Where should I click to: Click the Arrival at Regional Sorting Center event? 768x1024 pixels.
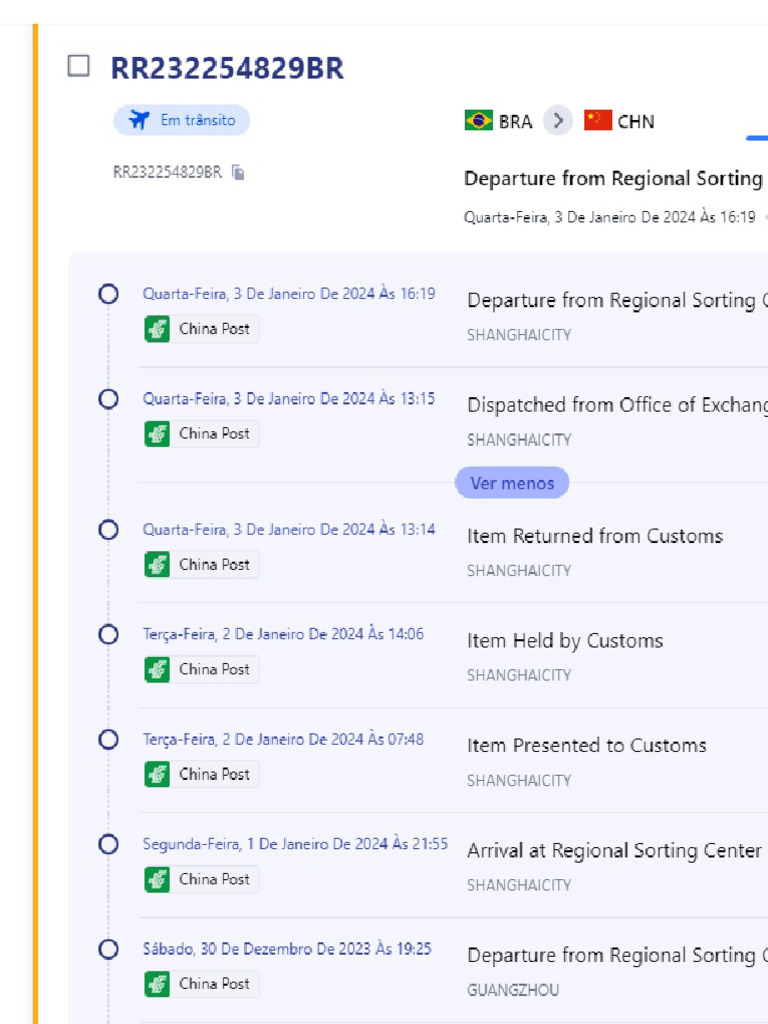[614, 851]
